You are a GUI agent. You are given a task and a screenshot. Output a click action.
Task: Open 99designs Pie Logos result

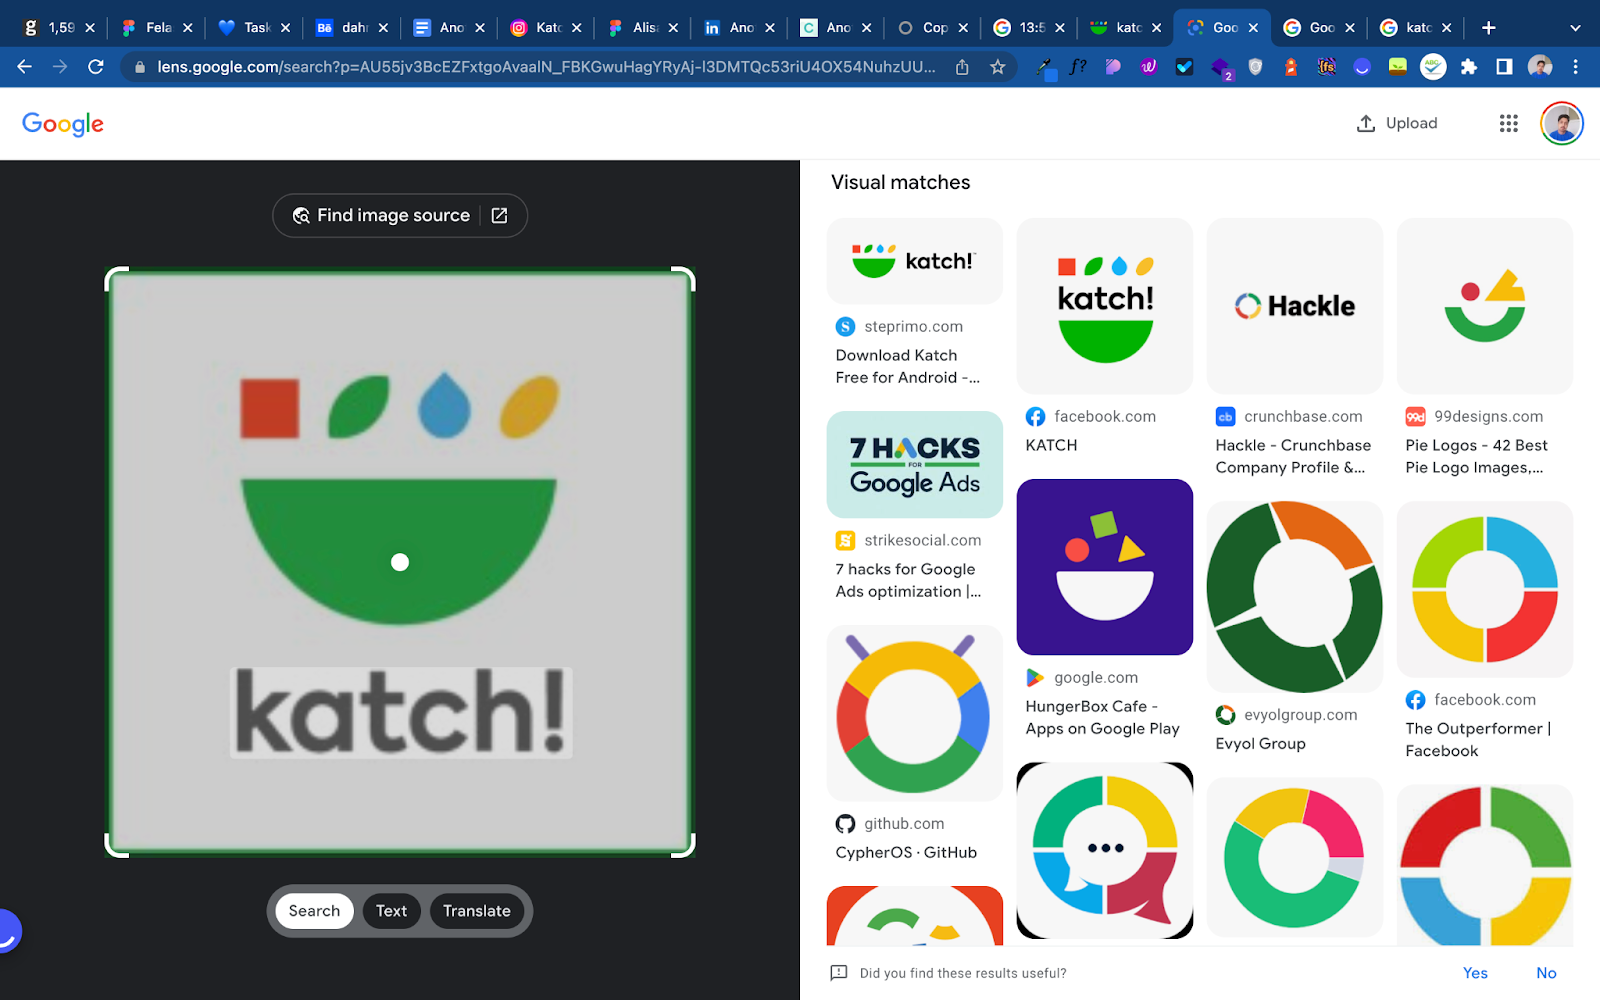coord(1485,347)
